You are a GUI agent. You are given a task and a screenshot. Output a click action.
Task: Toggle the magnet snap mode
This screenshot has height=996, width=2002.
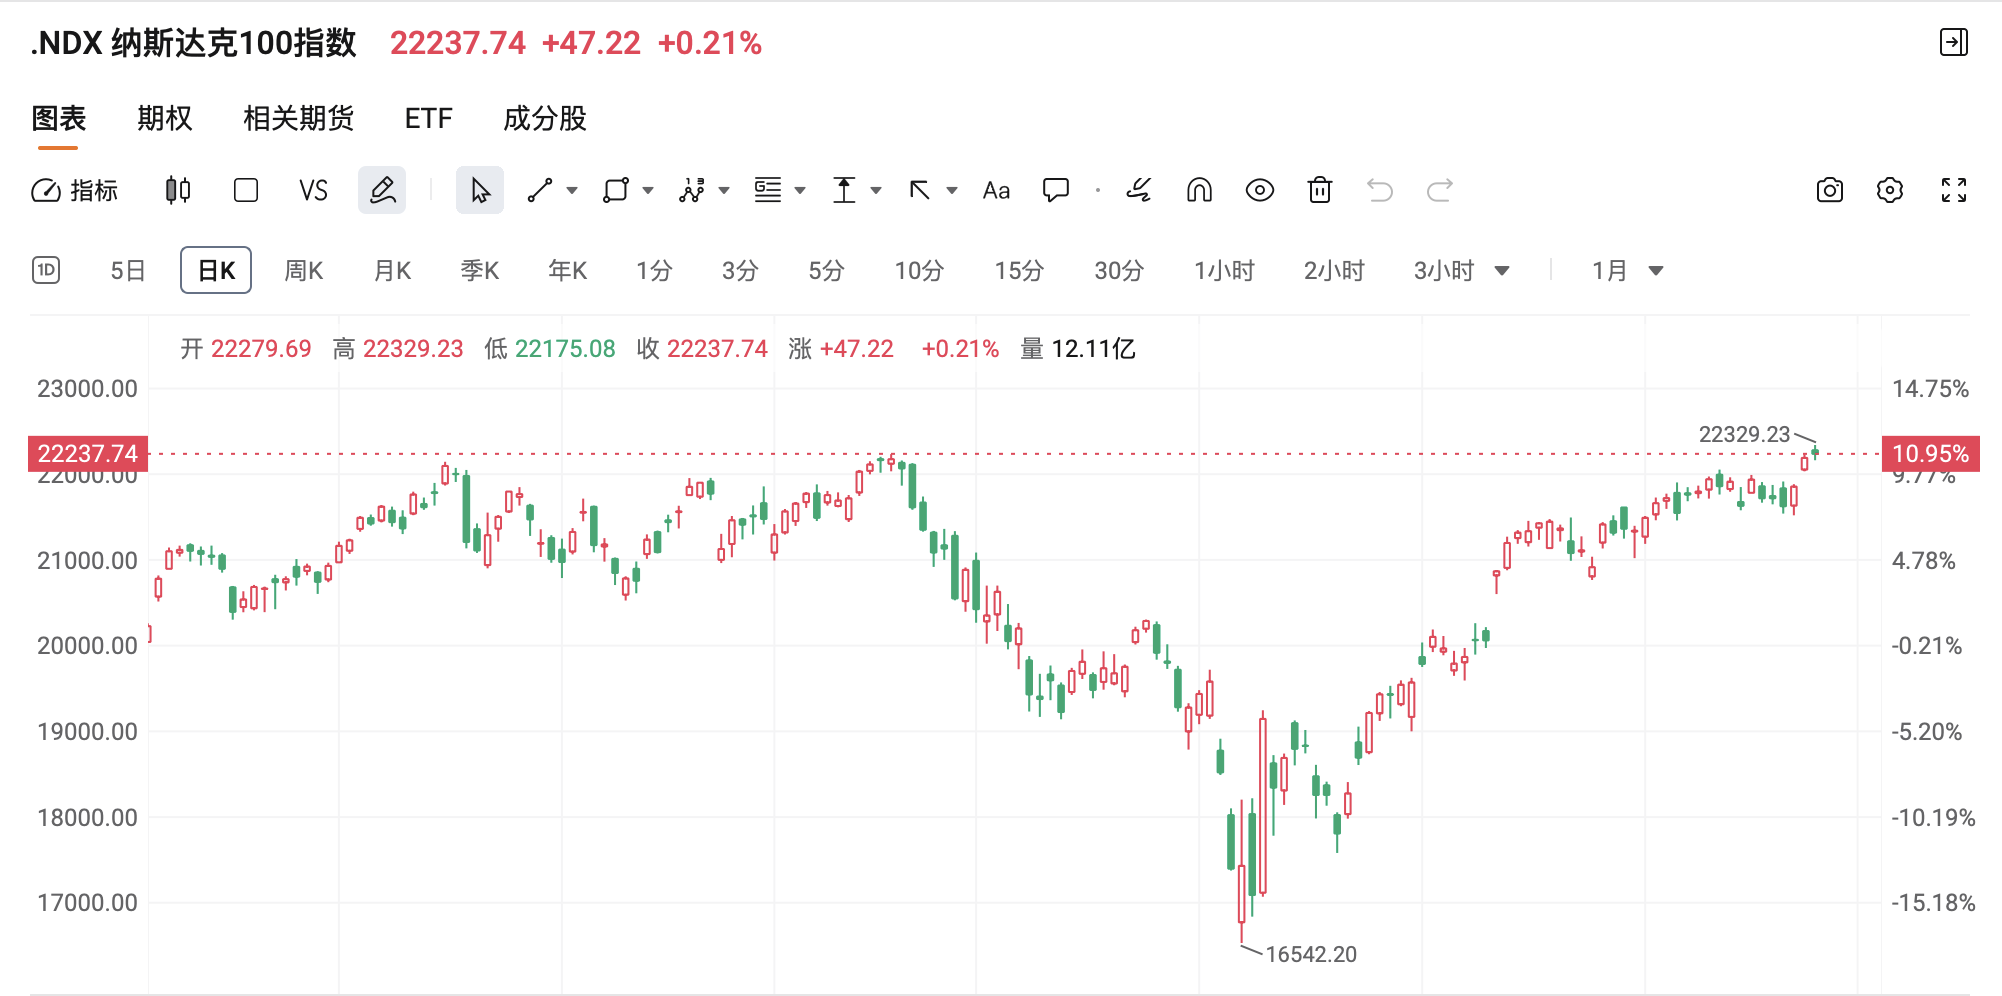(1199, 190)
